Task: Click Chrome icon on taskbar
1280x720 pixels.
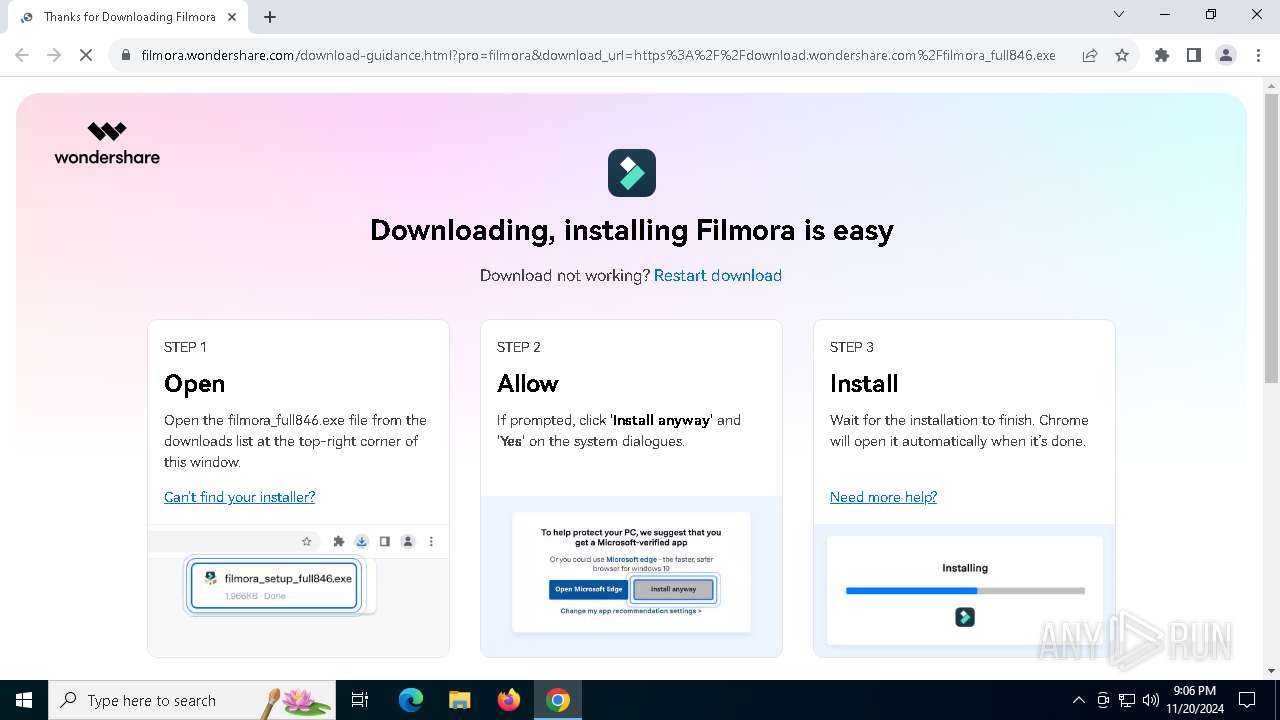Action: click(558, 700)
